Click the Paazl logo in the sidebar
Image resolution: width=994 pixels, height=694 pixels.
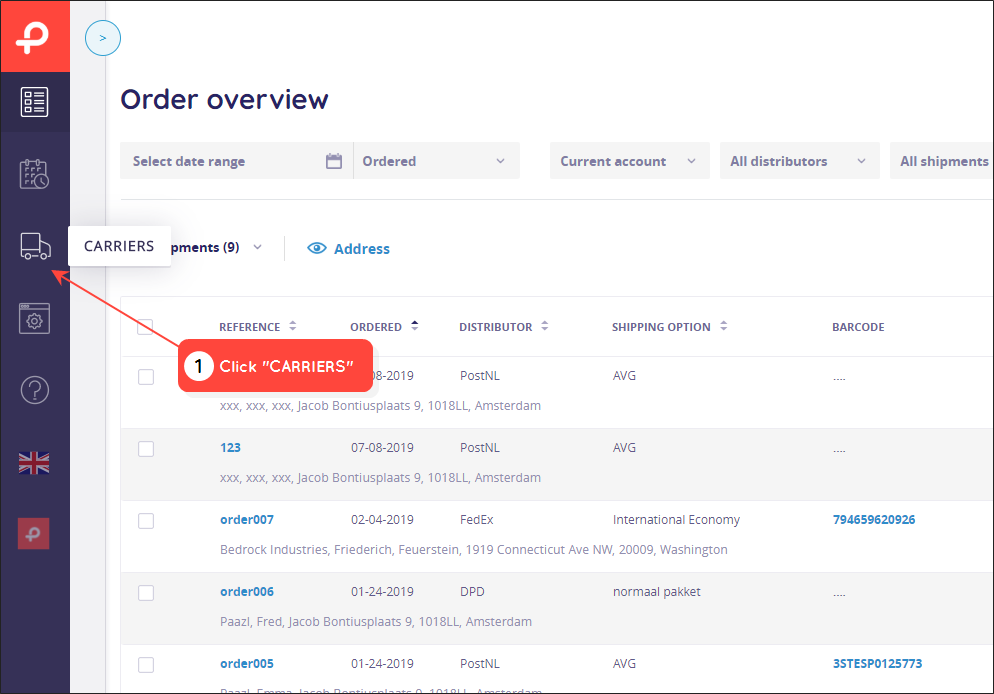click(33, 37)
